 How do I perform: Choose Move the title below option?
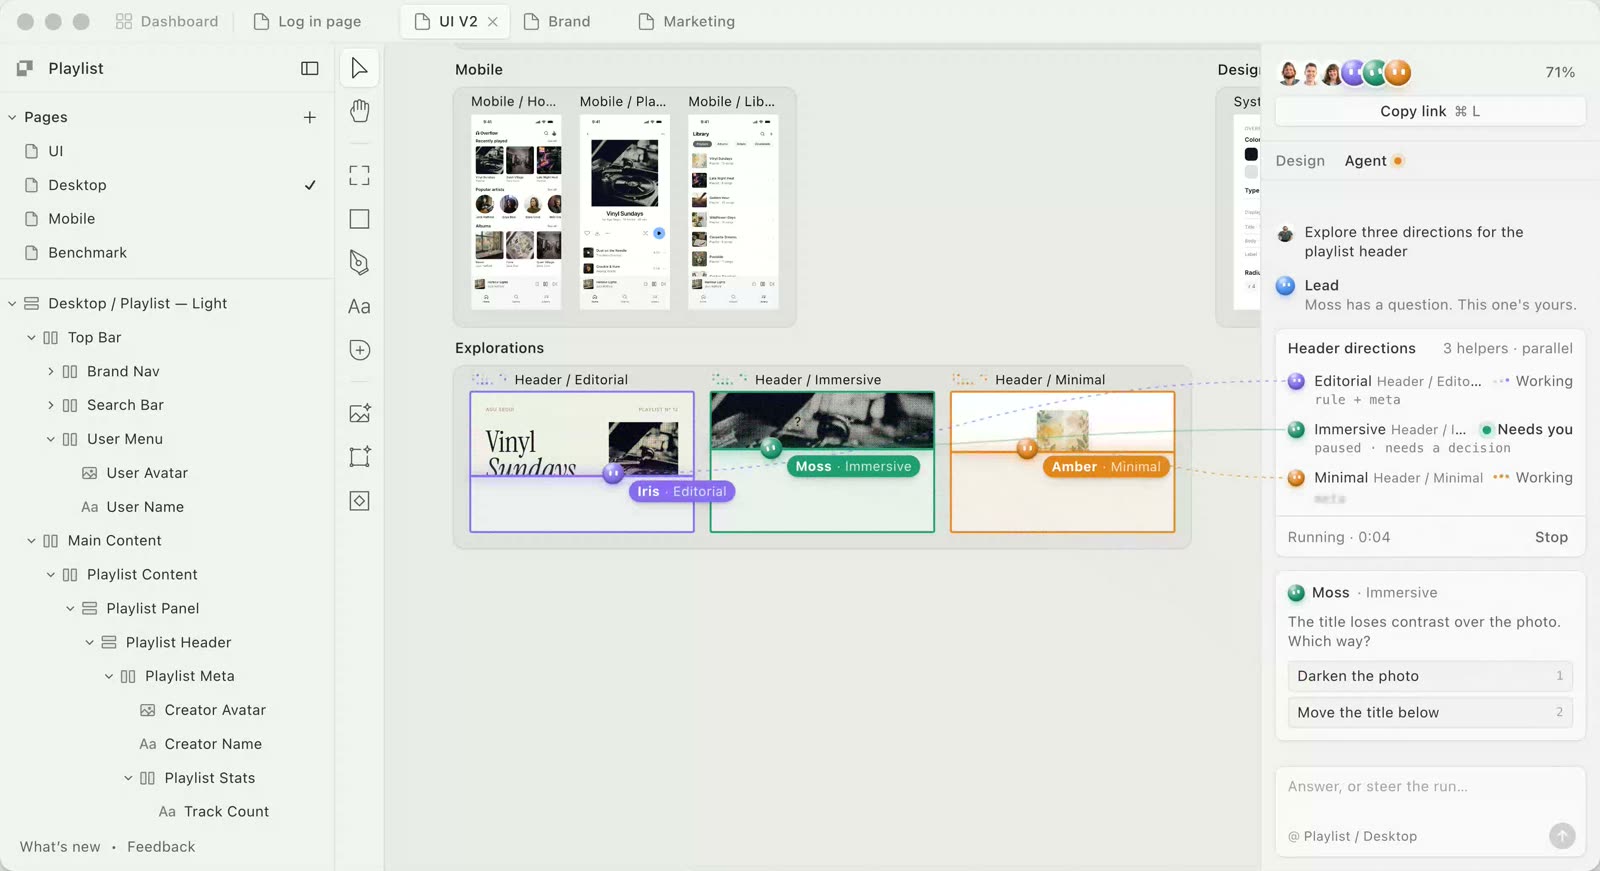(x=1430, y=712)
